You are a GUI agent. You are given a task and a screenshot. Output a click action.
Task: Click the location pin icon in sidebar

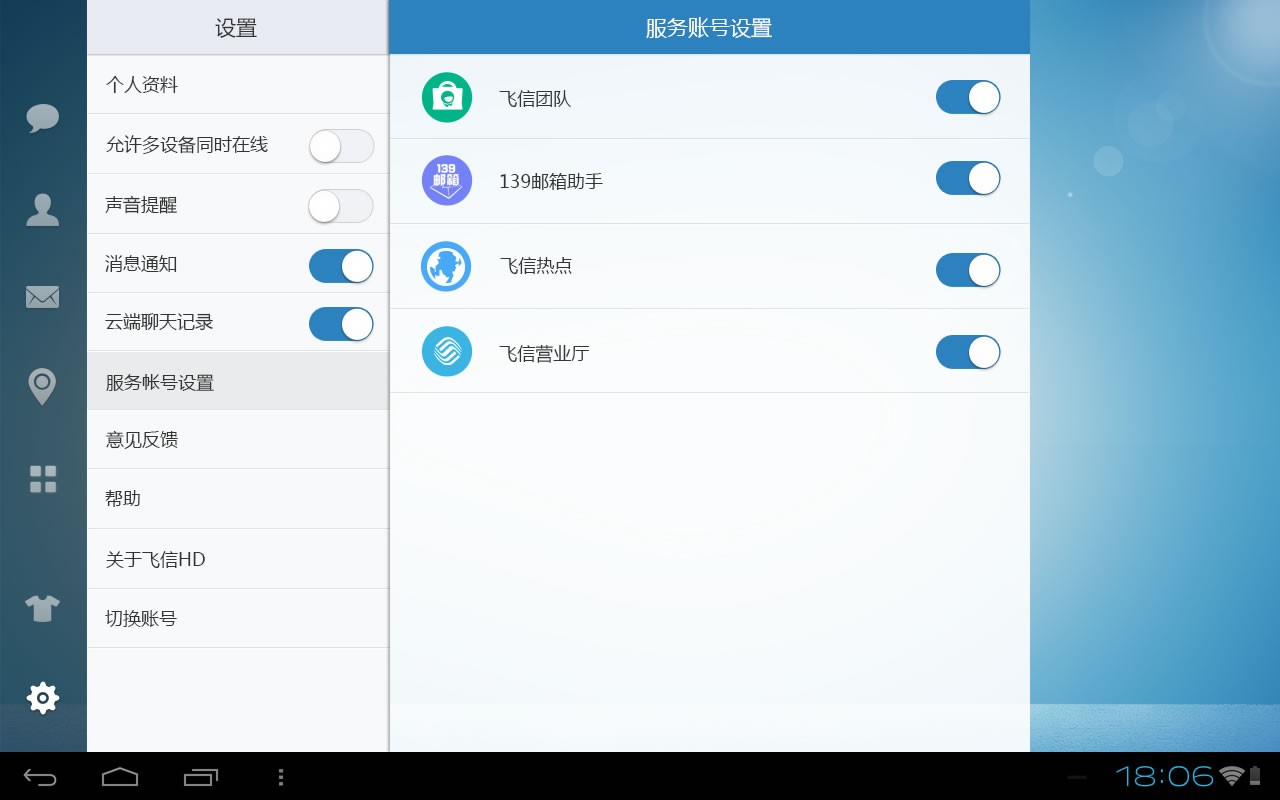click(42, 386)
